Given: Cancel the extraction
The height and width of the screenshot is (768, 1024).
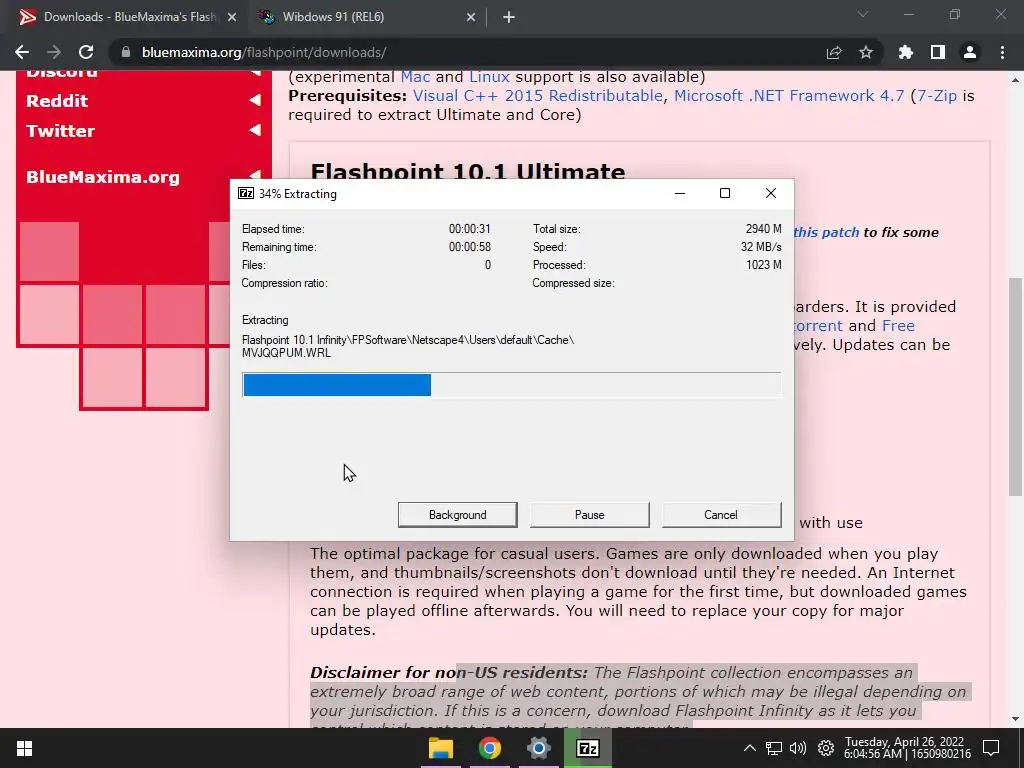Looking at the screenshot, I should coord(721,515).
